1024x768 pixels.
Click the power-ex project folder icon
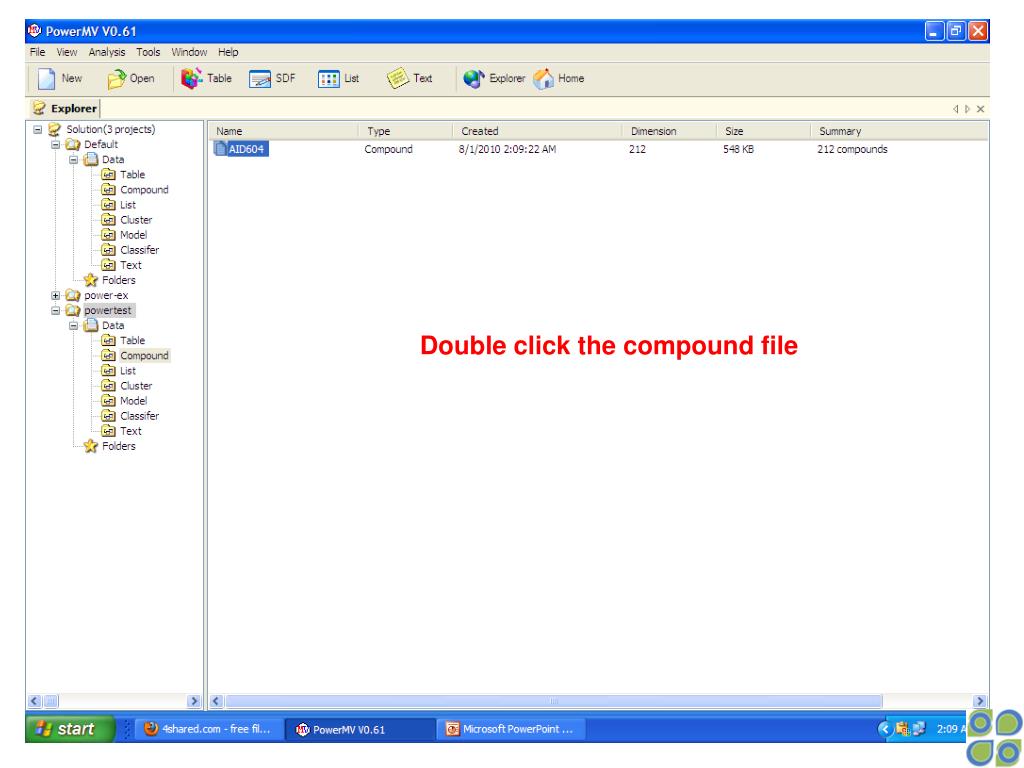point(72,295)
